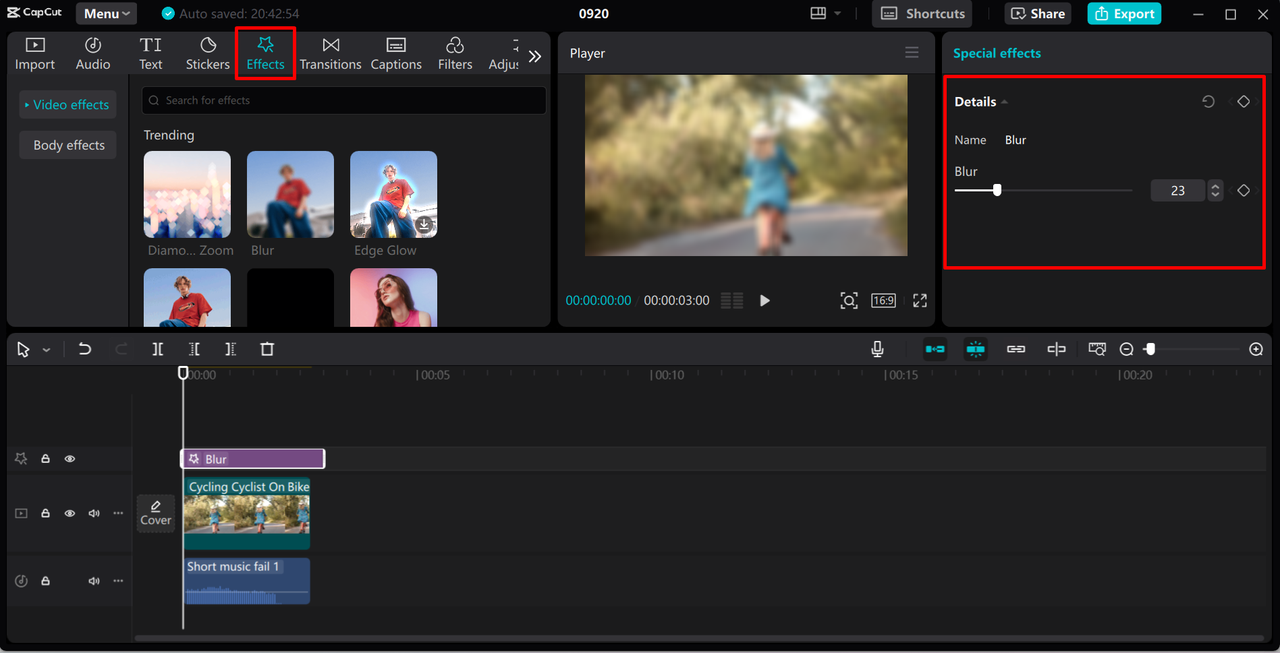The width and height of the screenshot is (1280, 653).
Task: Expand more tabs with double chevron
Action: click(535, 56)
